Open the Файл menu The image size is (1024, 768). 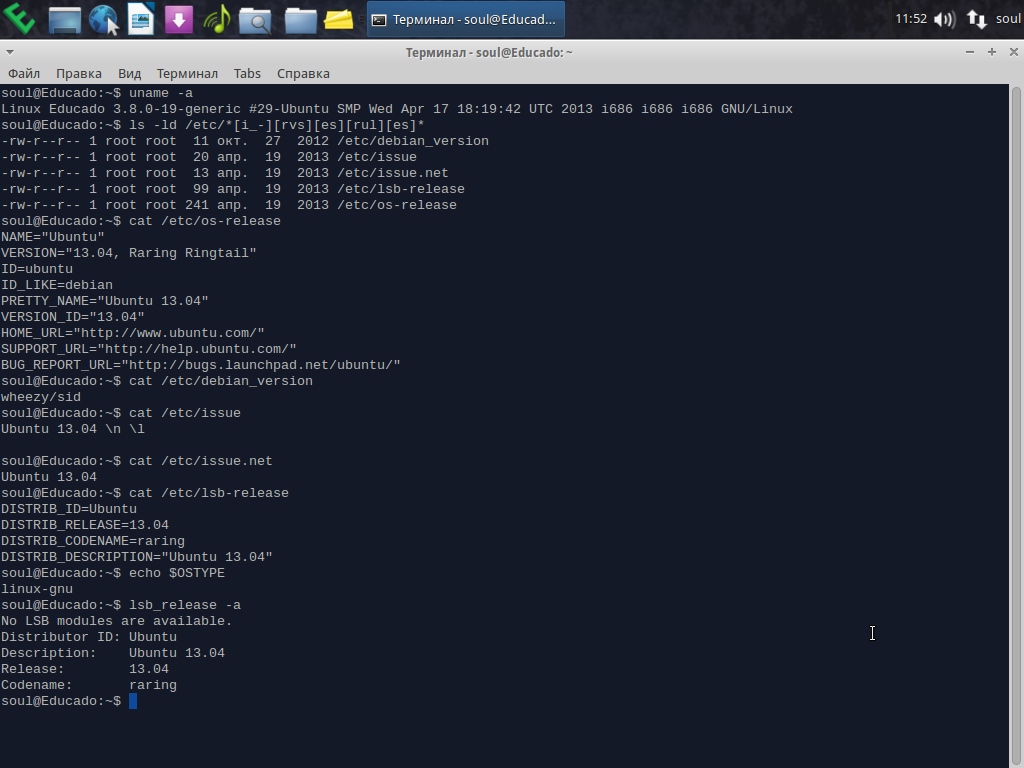(x=24, y=73)
